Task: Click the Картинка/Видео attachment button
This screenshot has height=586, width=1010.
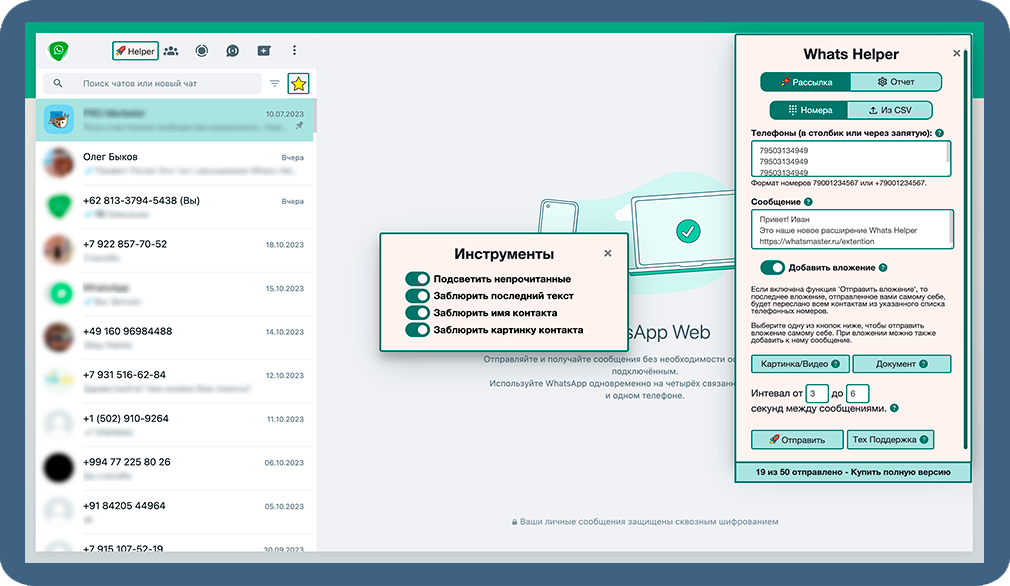Action: click(x=799, y=364)
